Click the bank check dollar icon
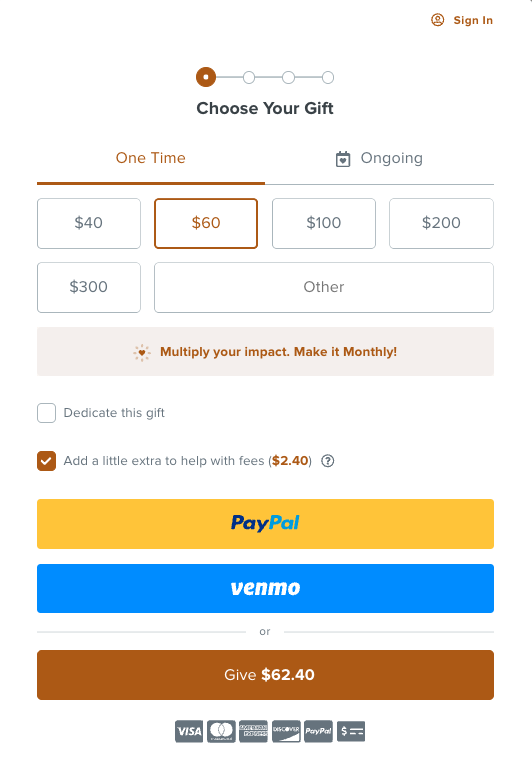 (351, 731)
